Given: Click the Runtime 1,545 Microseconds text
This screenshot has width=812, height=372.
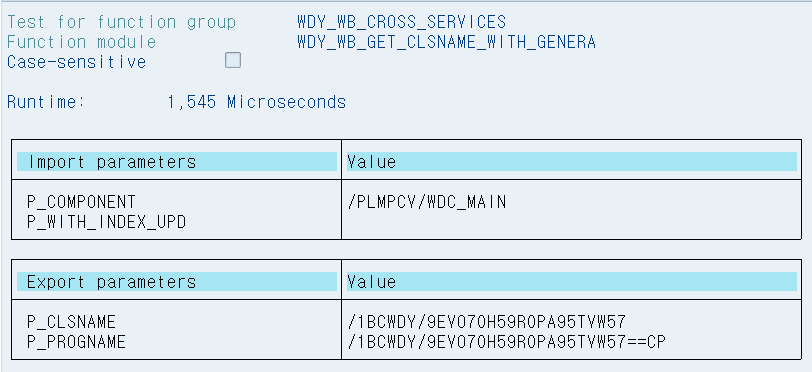Looking at the screenshot, I should [177, 102].
